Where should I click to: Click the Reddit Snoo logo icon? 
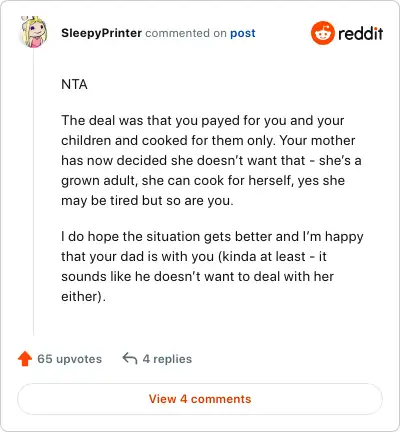[322, 33]
